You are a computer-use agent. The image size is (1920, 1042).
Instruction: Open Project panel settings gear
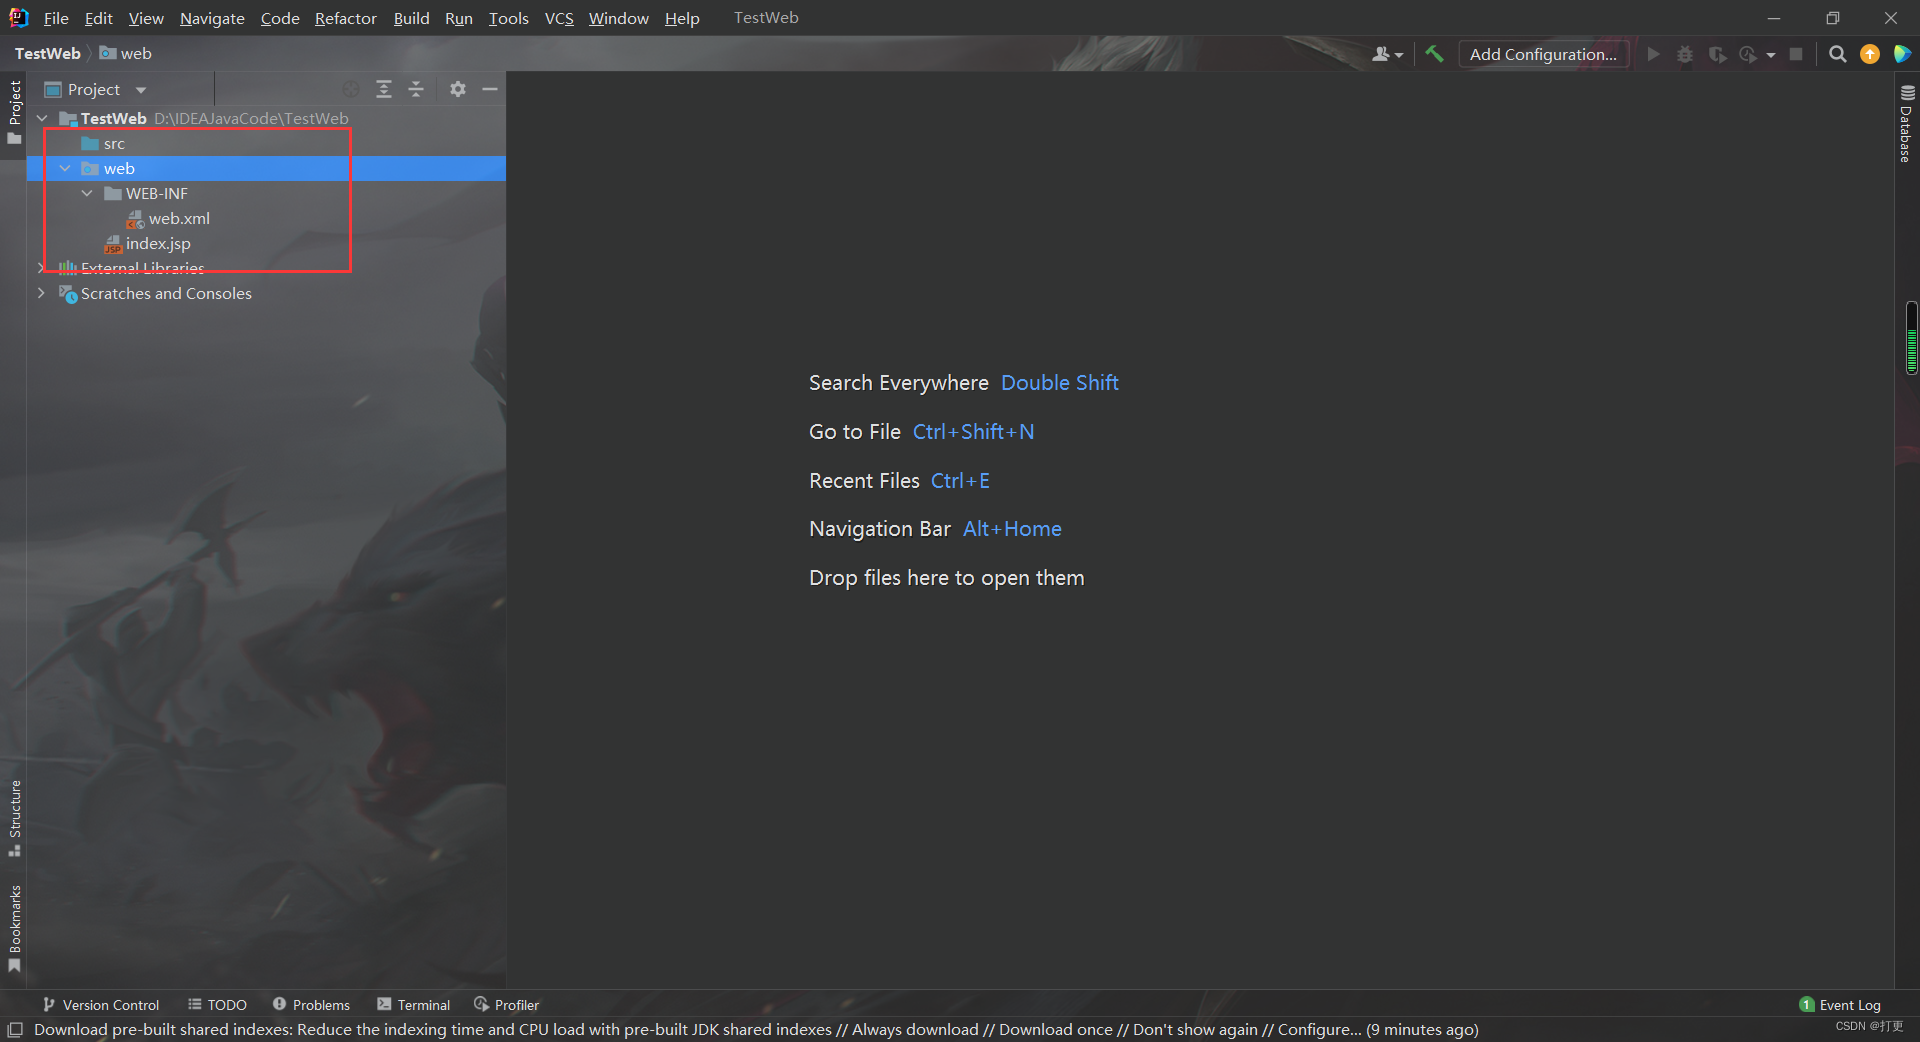458,89
